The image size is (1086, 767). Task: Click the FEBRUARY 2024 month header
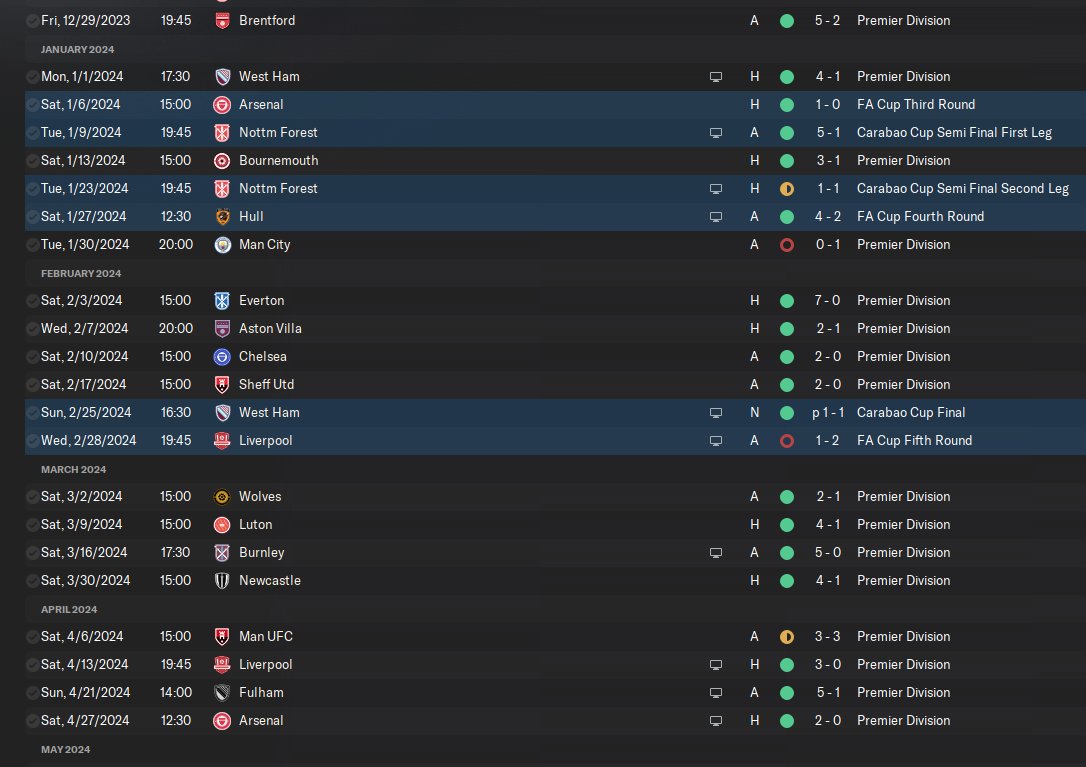[x=81, y=274]
